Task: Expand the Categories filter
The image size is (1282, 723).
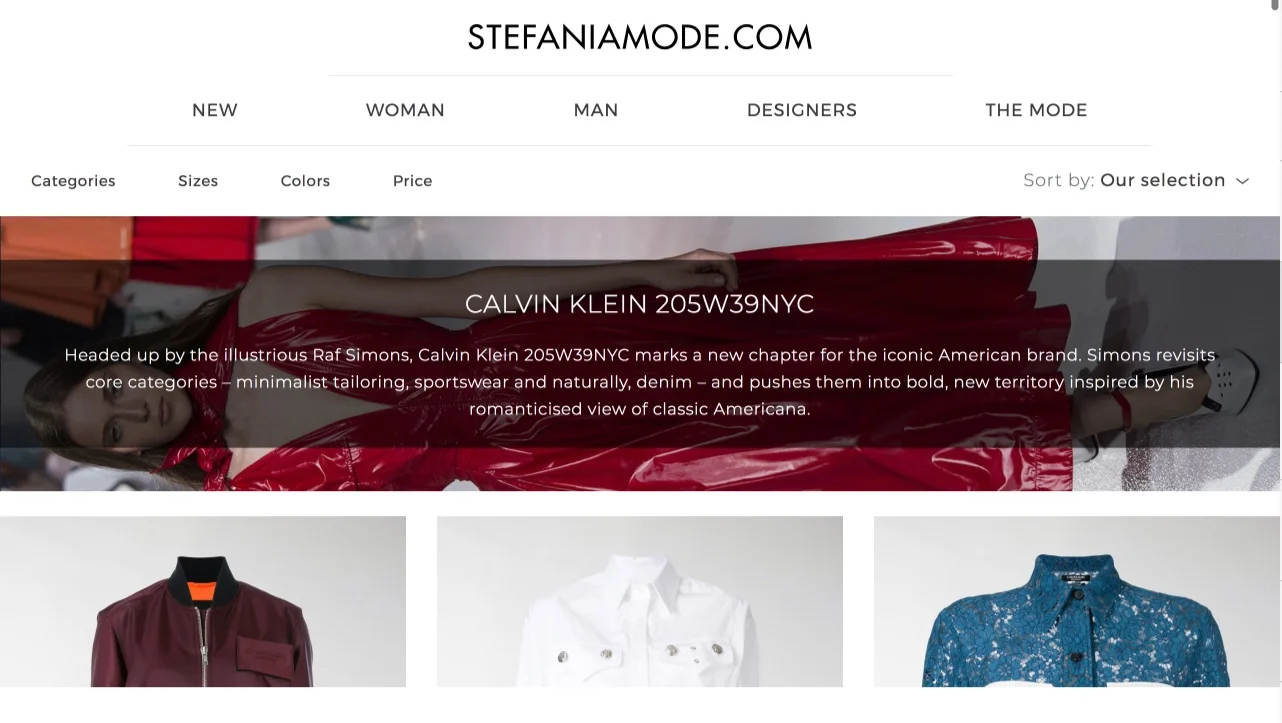Action: [73, 181]
